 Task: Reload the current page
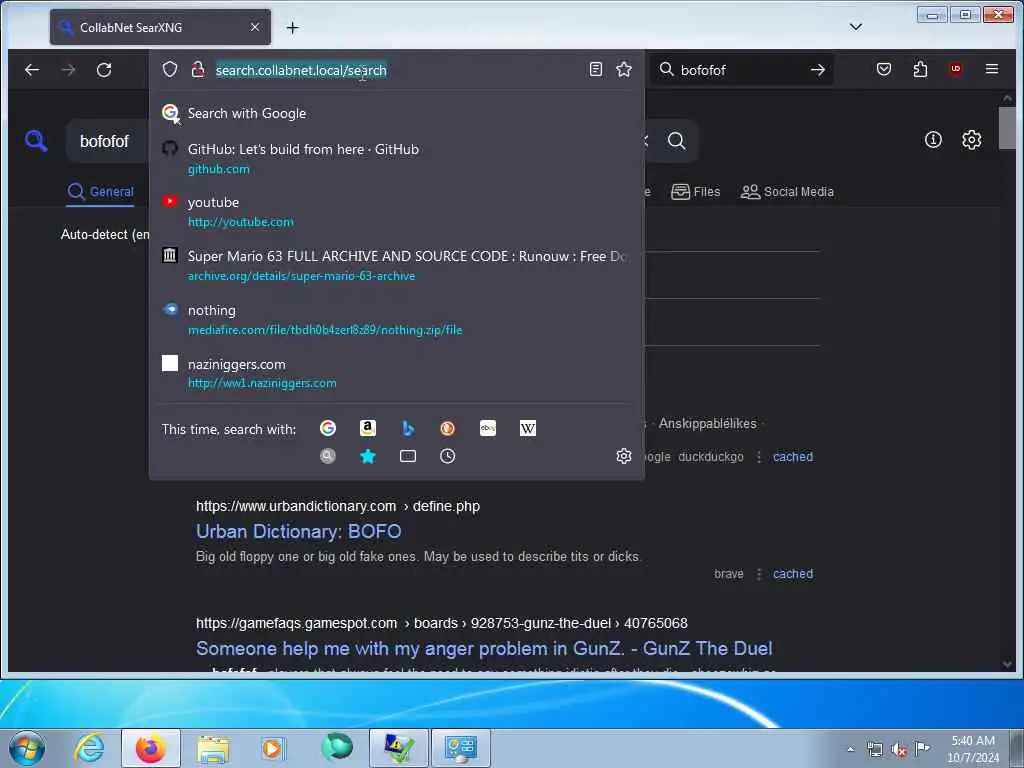point(104,70)
